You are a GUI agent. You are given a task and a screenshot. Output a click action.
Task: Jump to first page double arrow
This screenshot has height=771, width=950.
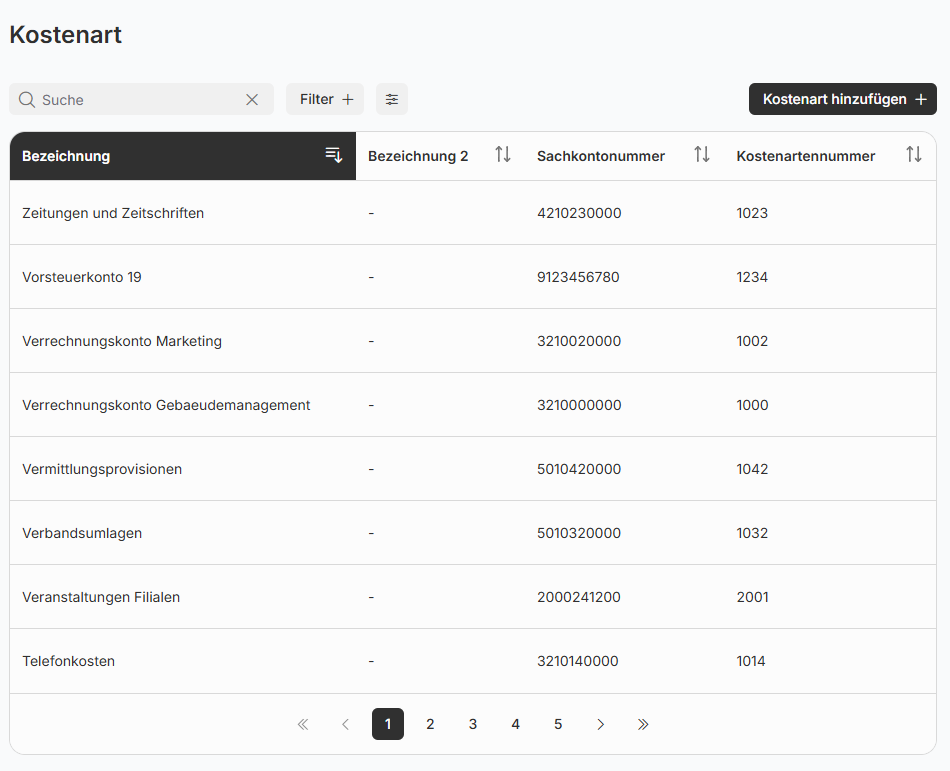[303, 724]
